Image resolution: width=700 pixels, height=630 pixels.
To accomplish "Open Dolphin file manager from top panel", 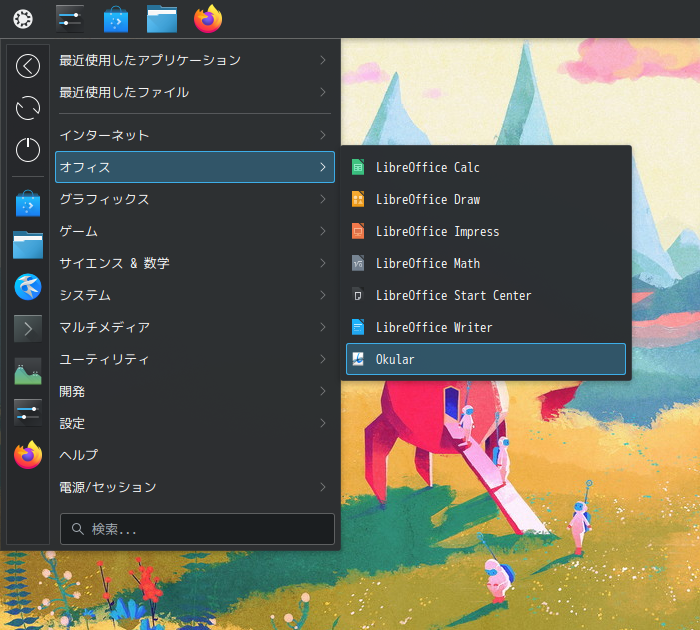I will 162,19.
